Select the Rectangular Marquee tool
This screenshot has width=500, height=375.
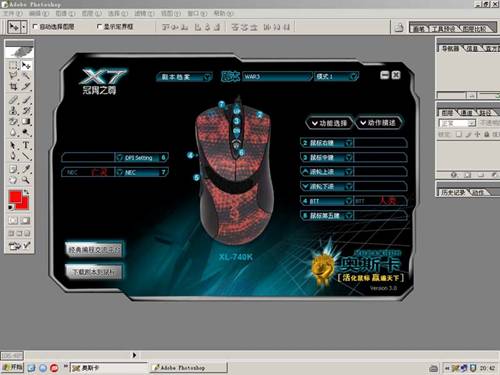[x=13, y=65]
